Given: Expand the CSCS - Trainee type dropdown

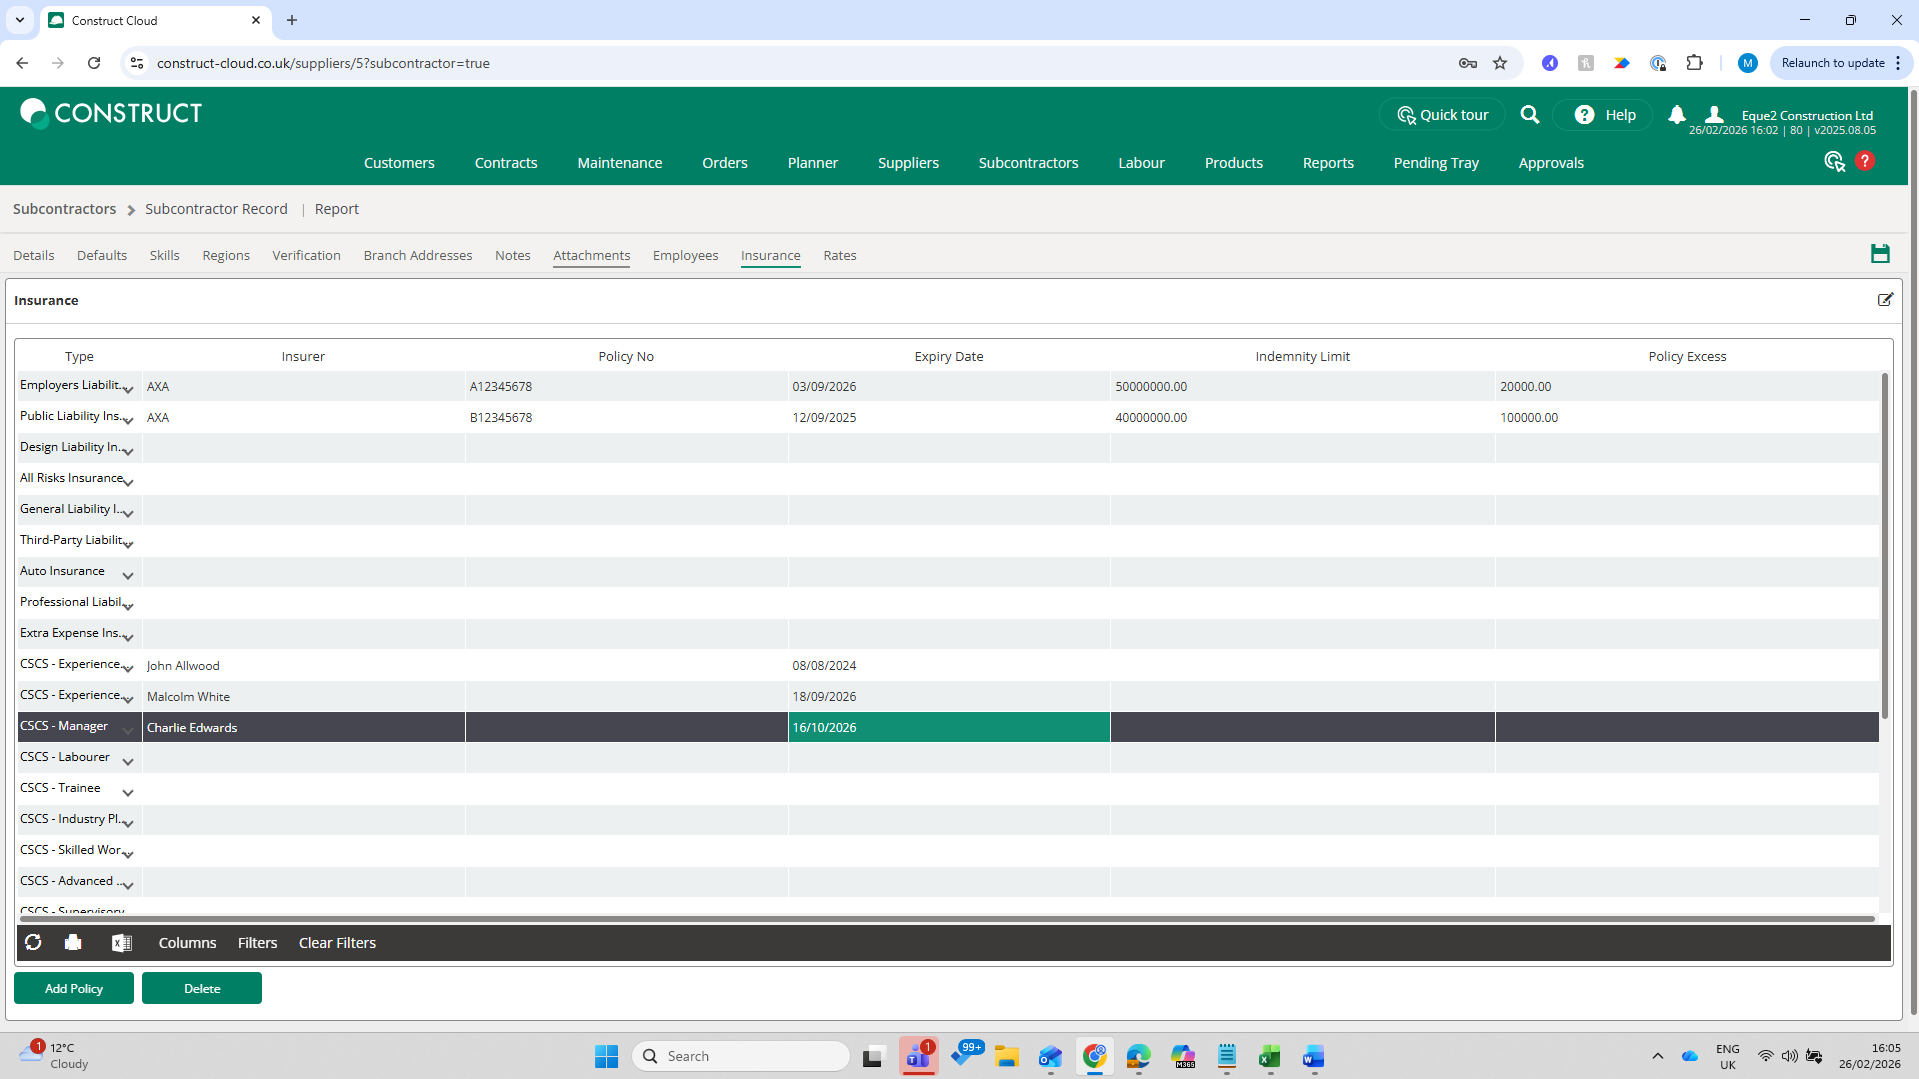Looking at the screenshot, I should pos(128,792).
